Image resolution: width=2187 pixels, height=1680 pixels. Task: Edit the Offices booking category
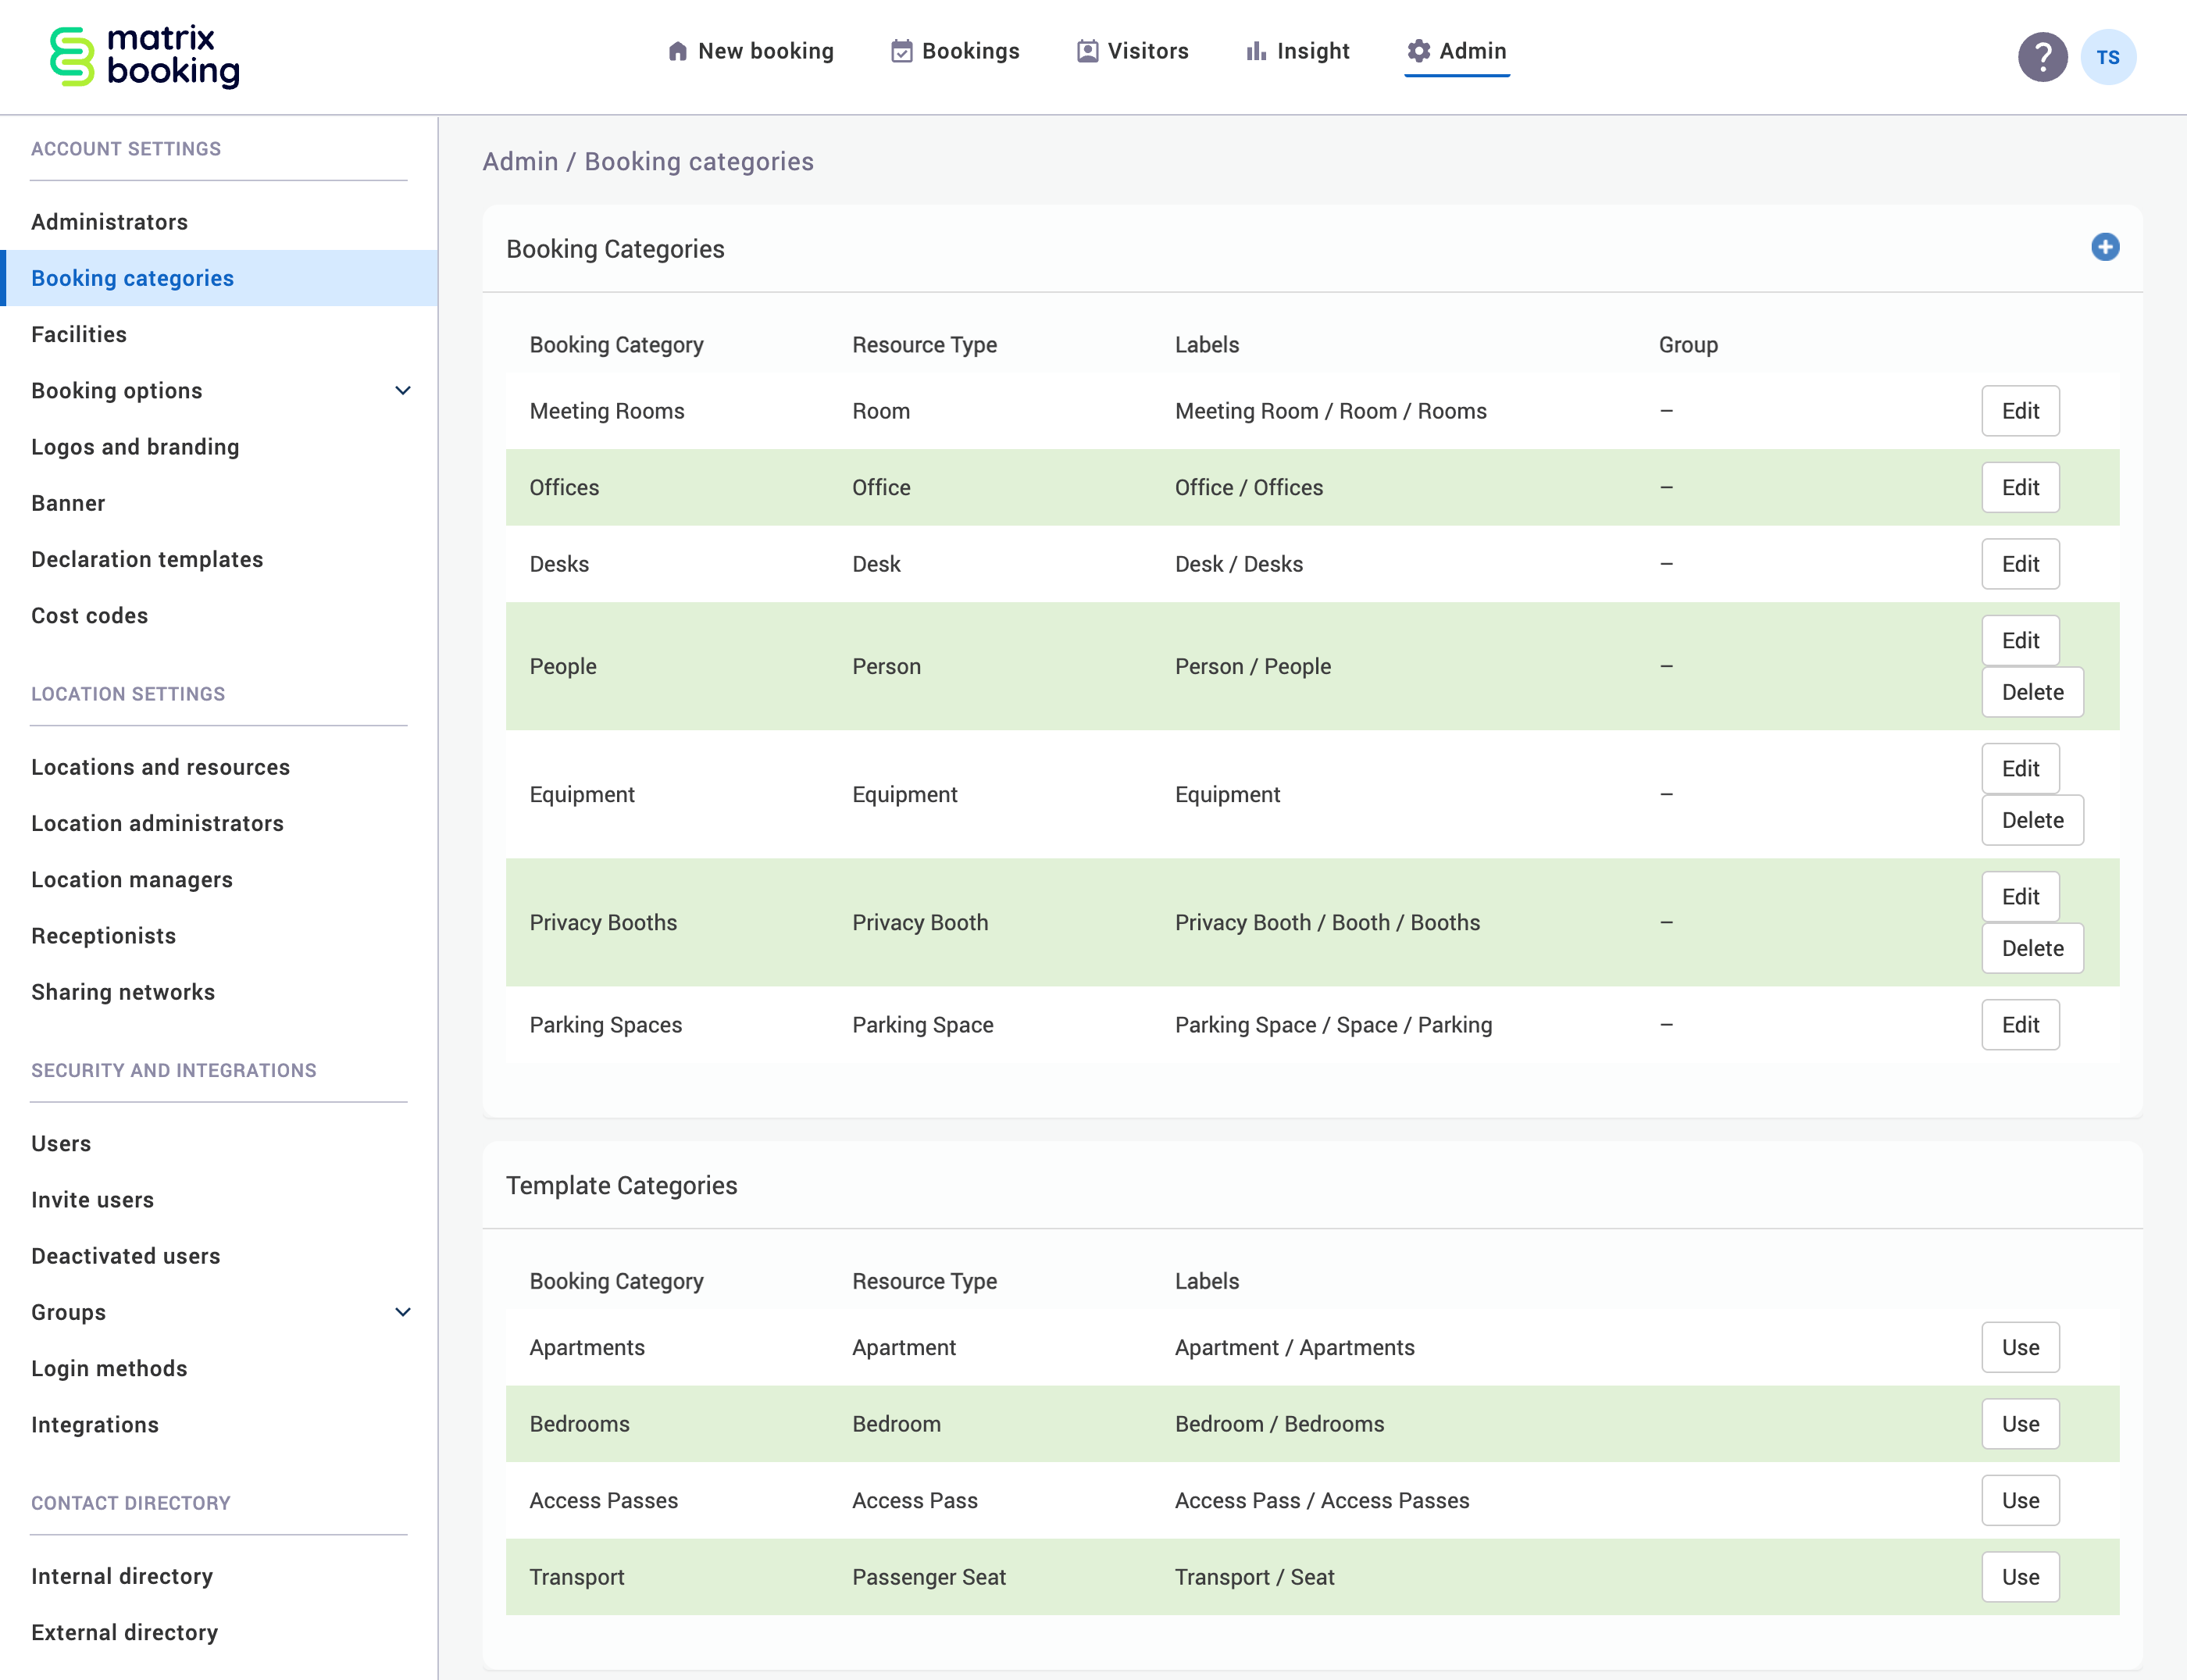pos(2019,487)
